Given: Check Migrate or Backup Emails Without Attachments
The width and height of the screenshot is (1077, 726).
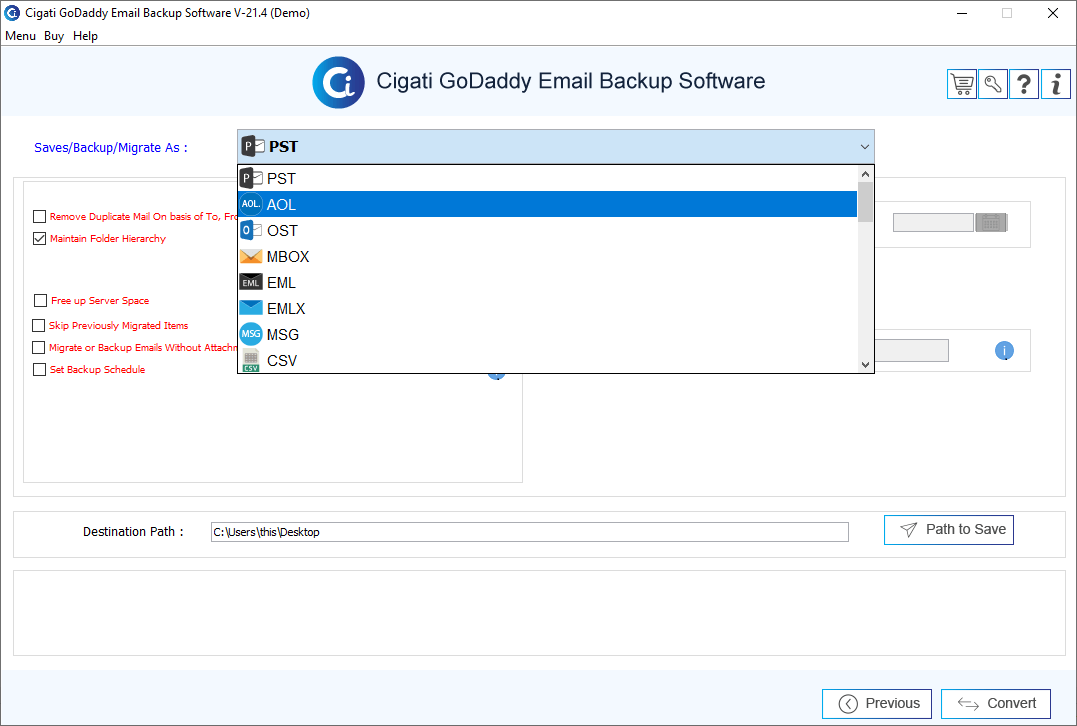Looking at the screenshot, I should tap(38, 348).
